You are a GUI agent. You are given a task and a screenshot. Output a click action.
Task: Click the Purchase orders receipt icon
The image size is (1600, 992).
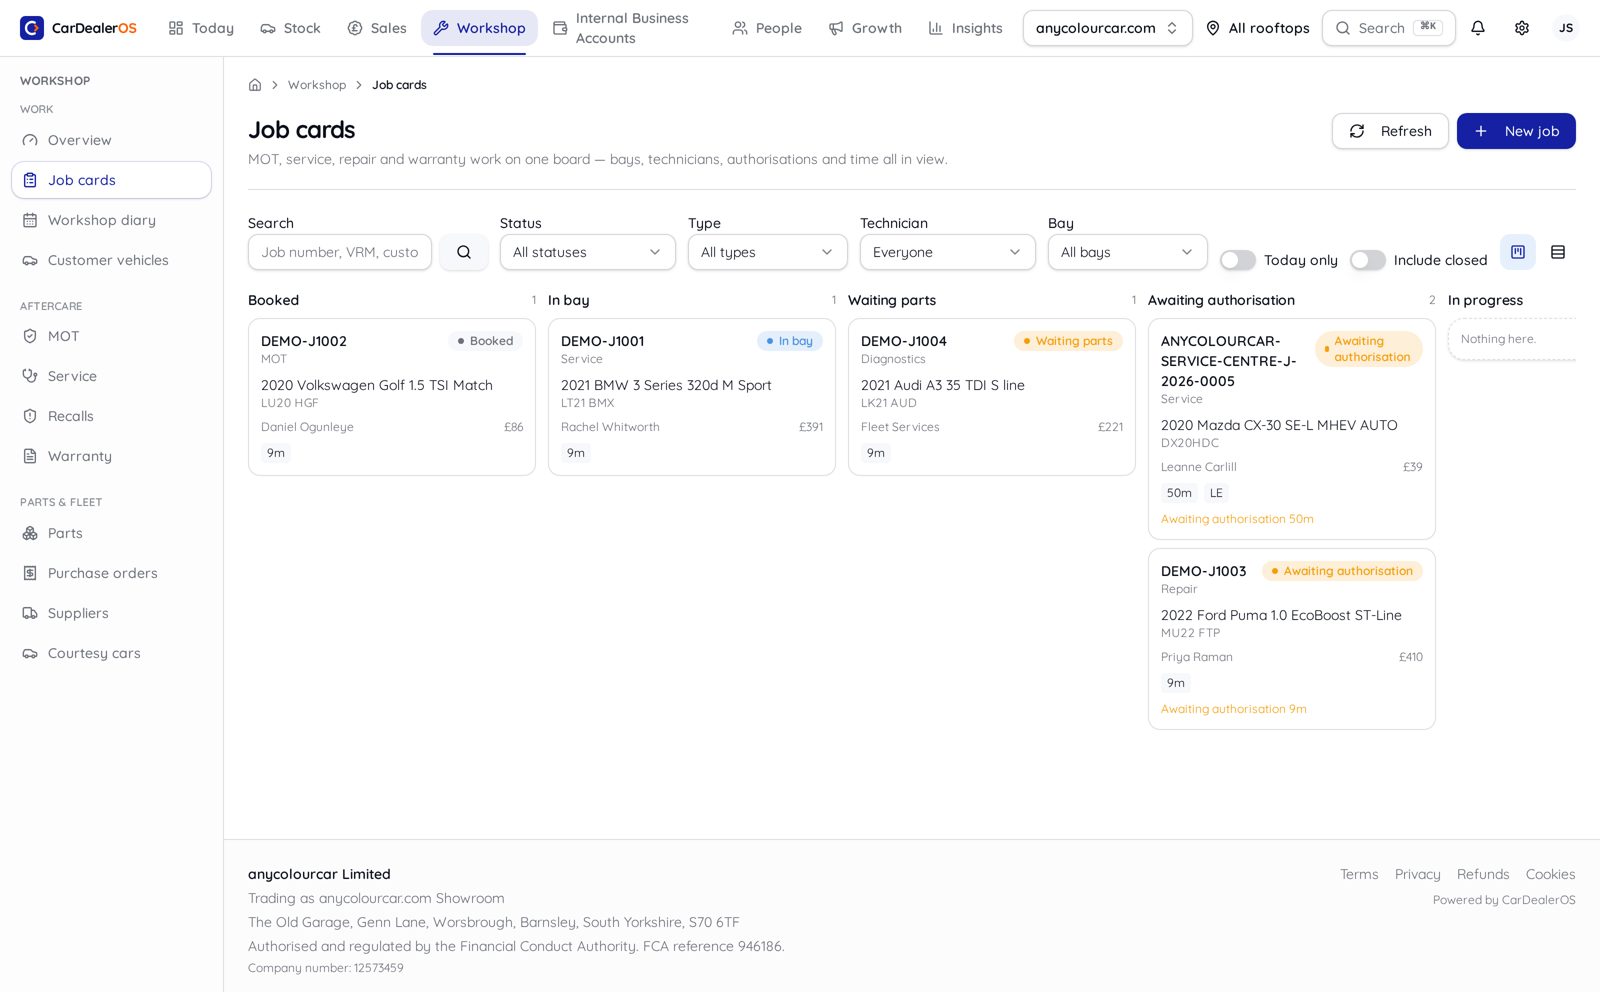coord(30,573)
